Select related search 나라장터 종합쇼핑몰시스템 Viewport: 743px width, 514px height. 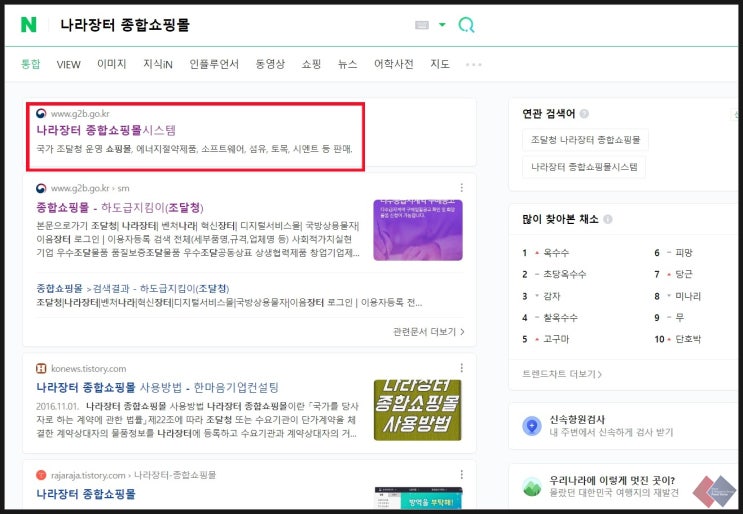[x=584, y=167]
